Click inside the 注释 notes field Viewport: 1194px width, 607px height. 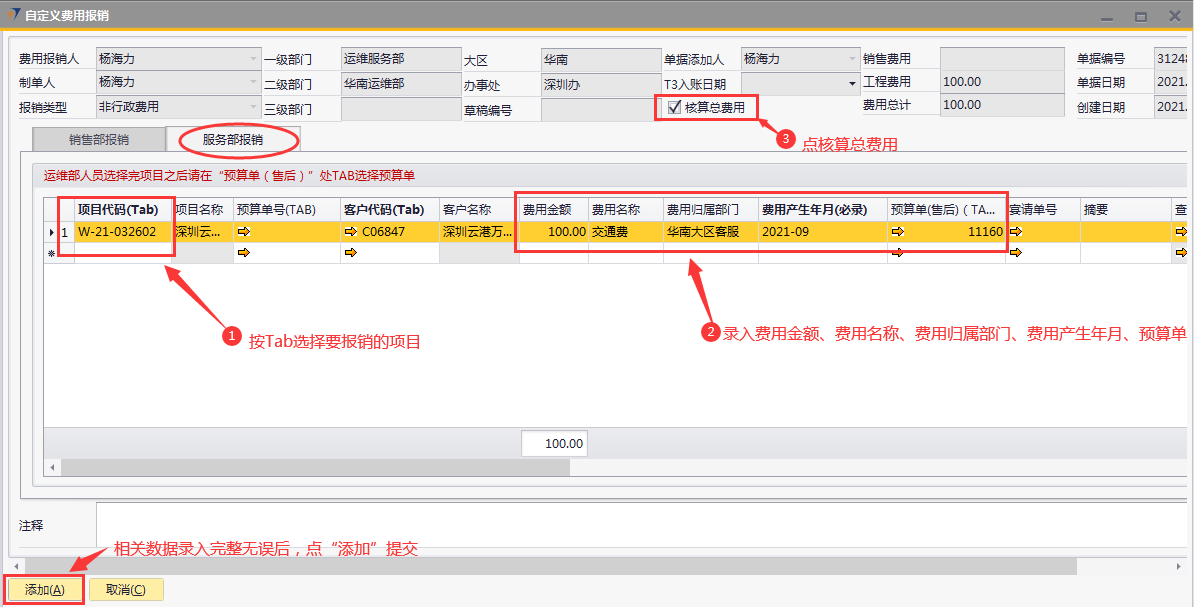[x=640, y=525]
